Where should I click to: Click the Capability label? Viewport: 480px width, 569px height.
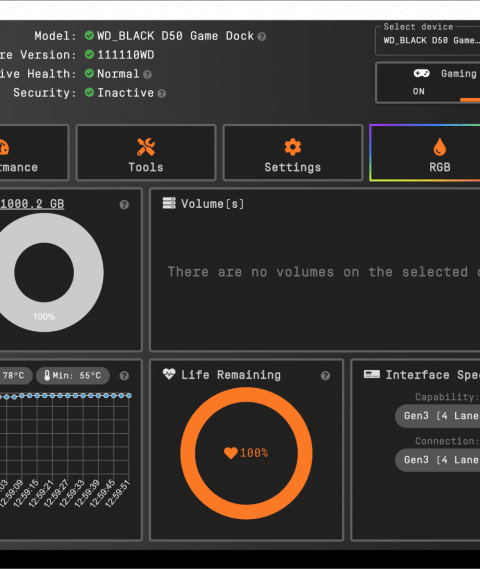(x=447, y=397)
